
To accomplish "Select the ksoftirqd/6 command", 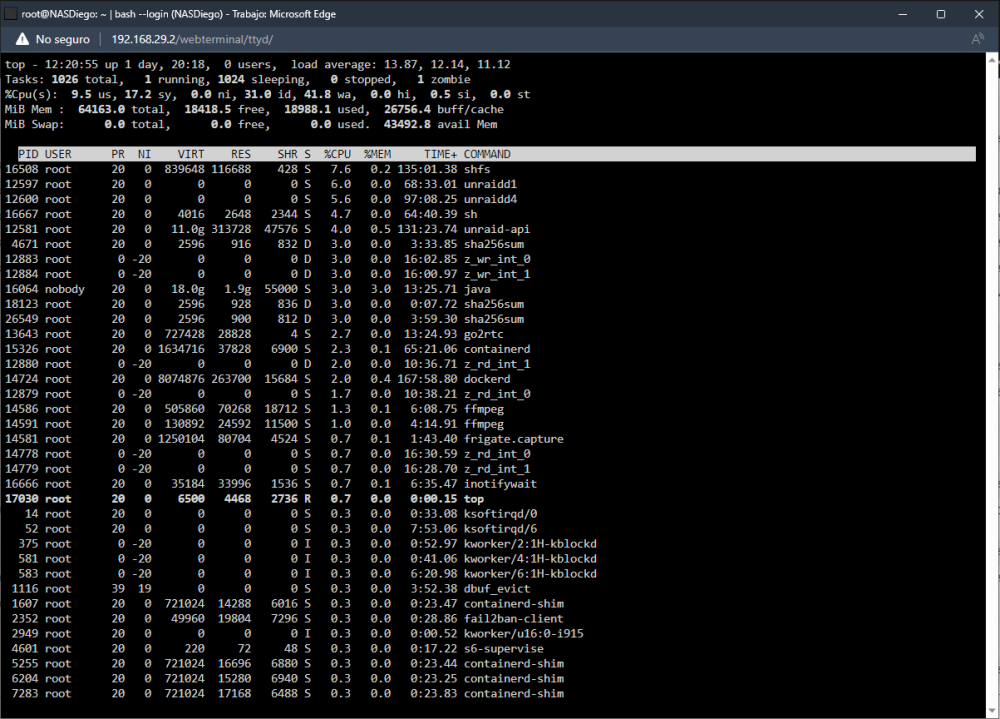I will tap(500, 529).
